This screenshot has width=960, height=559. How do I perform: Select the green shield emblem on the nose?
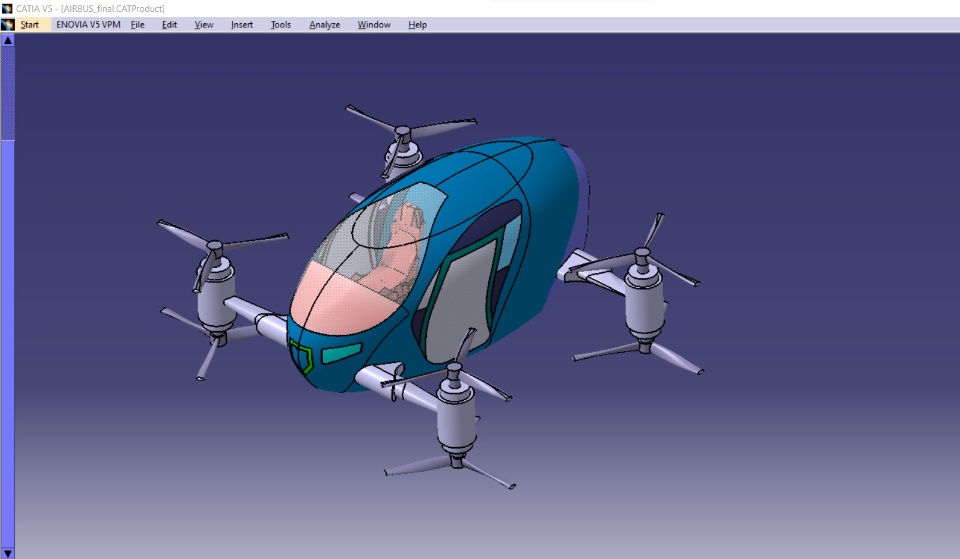coord(301,356)
